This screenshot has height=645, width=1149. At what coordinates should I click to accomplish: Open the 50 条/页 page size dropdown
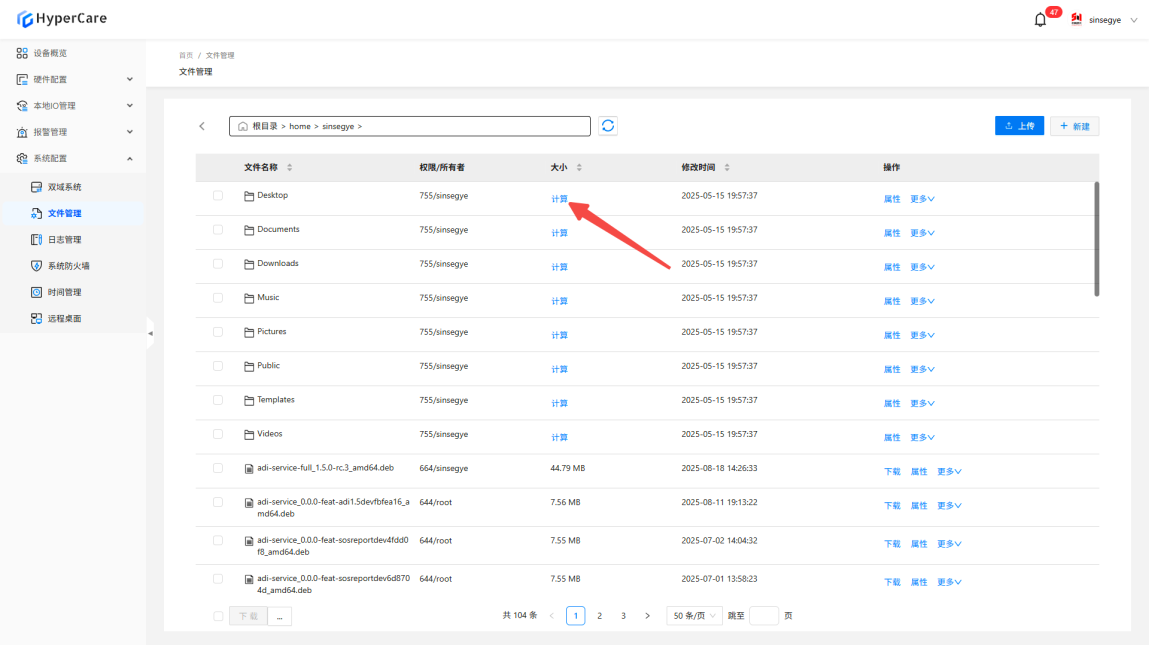pos(695,616)
